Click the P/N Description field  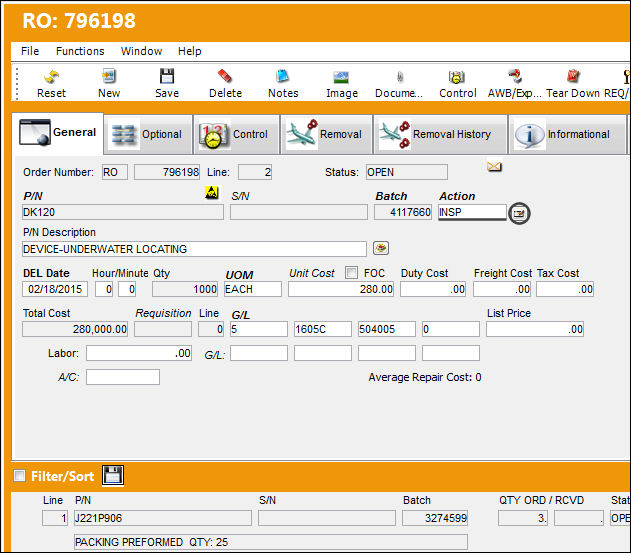194,249
